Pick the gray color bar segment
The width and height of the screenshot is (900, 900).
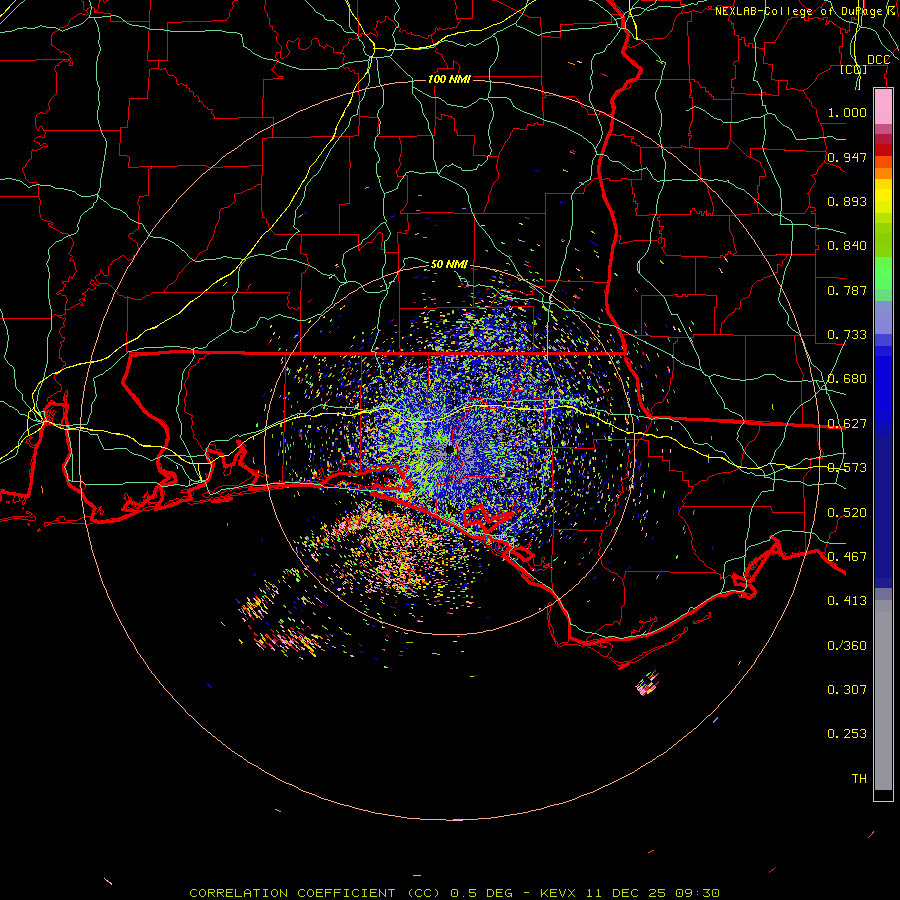point(883,695)
